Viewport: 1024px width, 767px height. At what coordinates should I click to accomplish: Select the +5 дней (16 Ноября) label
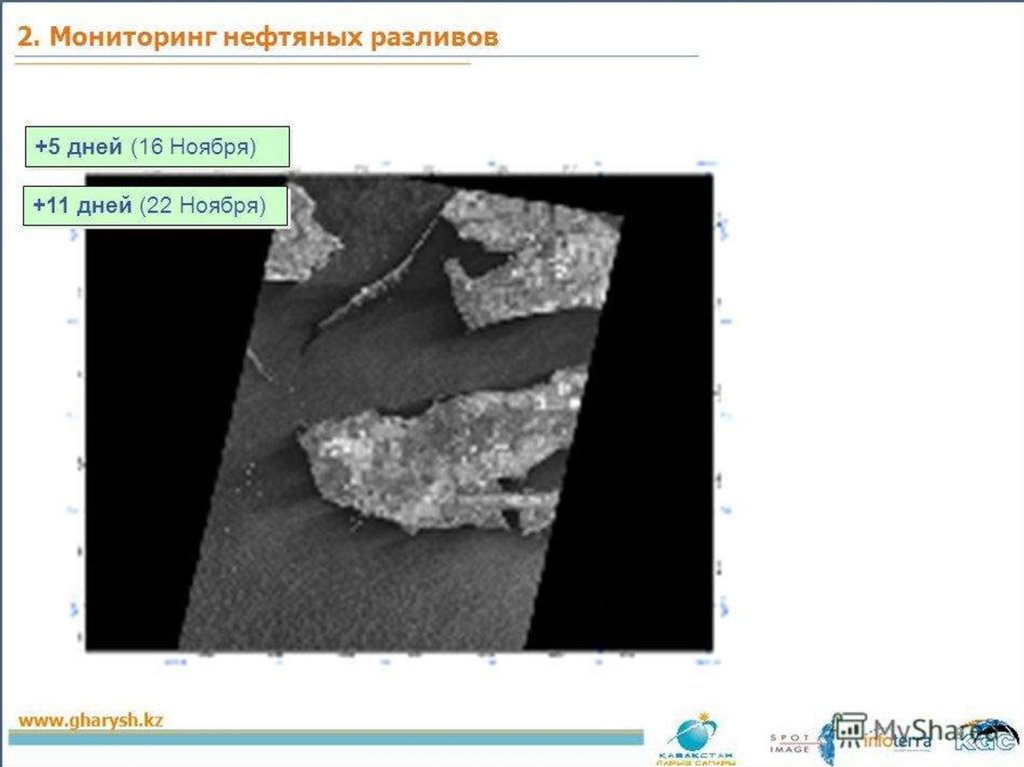coord(156,147)
